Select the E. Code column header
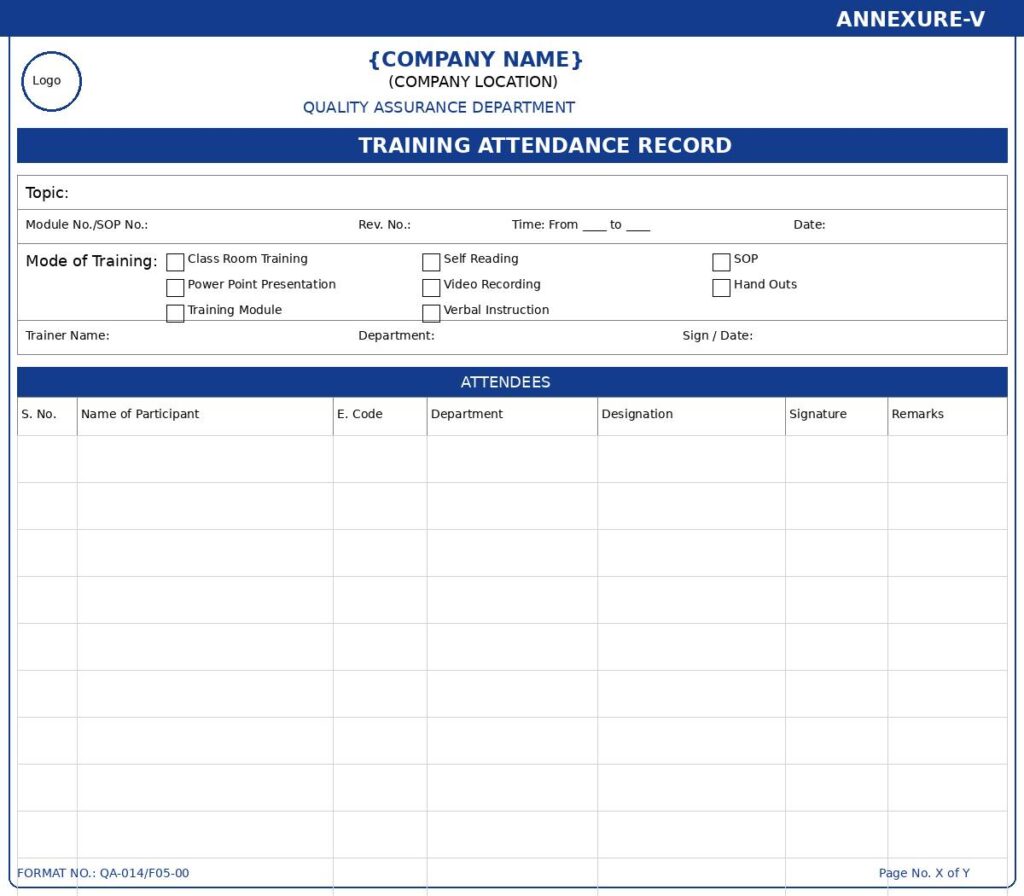 (x=380, y=416)
